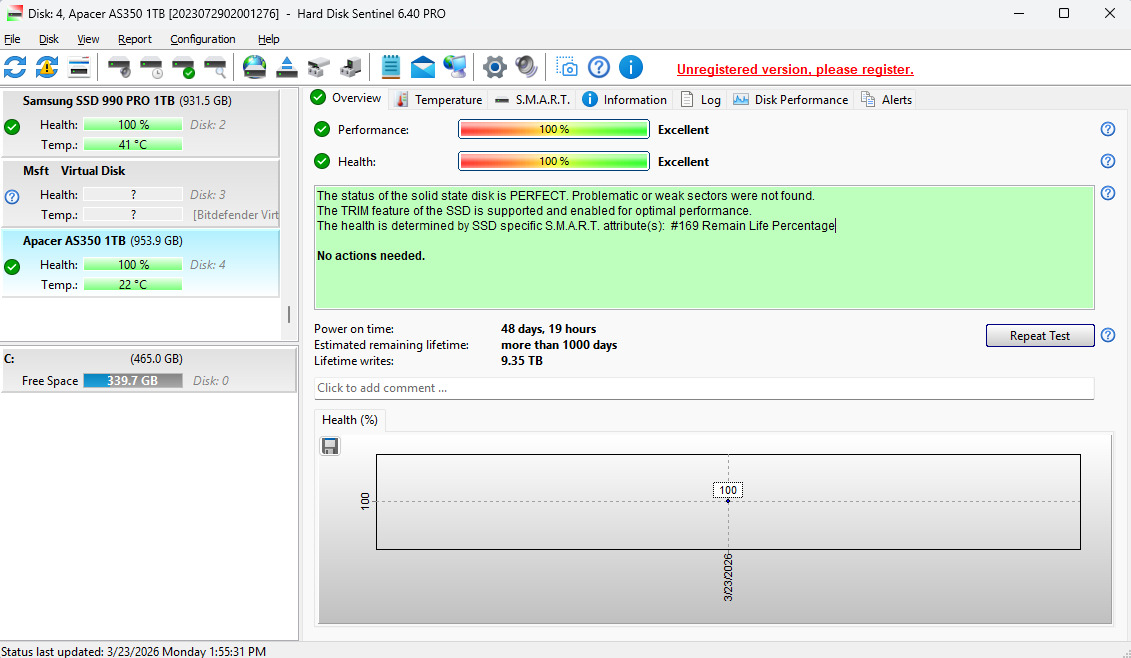Image resolution: width=1131 pixels, height=658 pixels.
Task: Click the globe with monitor icon
Action: pos(454,67)
